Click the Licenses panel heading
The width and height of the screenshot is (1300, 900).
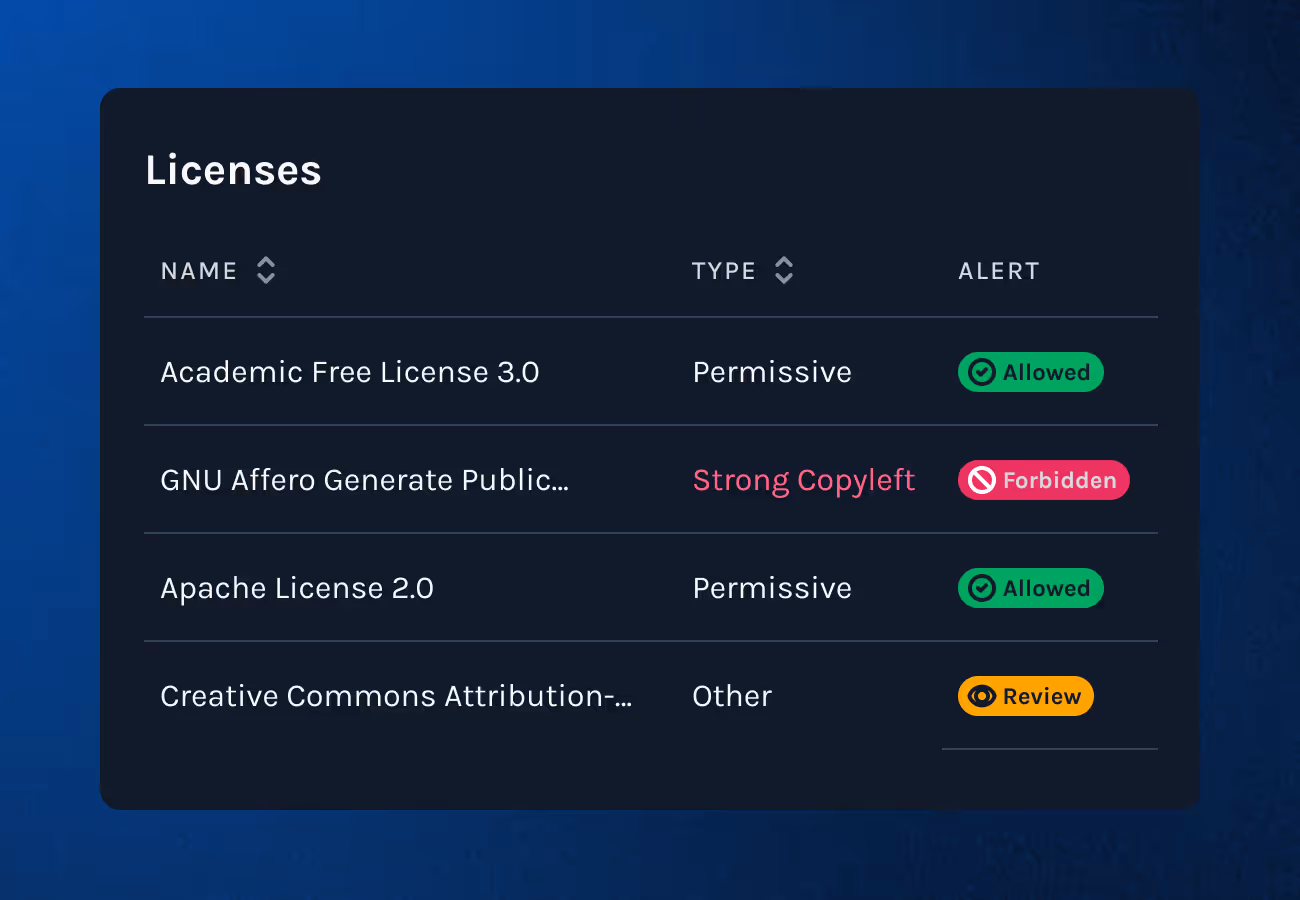(x=233, y=170)
